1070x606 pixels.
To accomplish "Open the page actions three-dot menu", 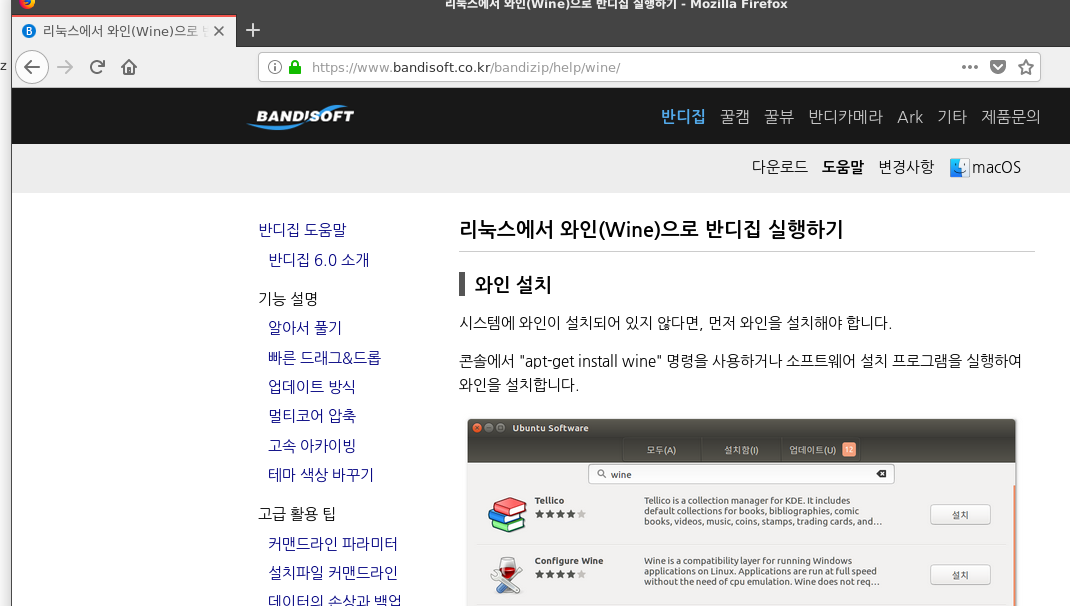I will point(970,67).
